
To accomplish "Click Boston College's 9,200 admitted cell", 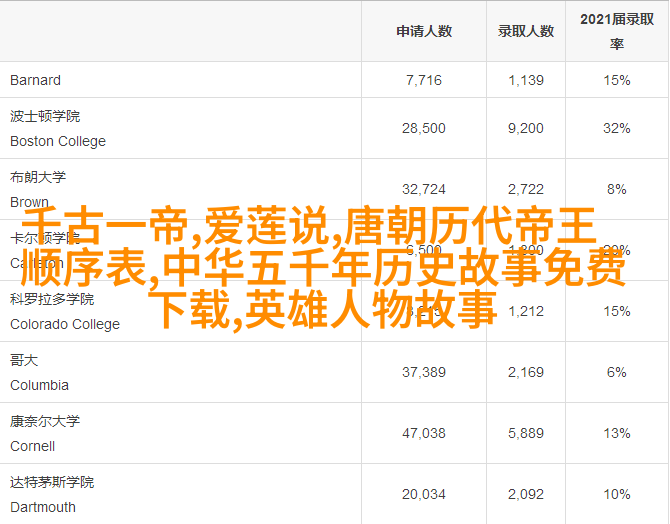I will (526, 128).
